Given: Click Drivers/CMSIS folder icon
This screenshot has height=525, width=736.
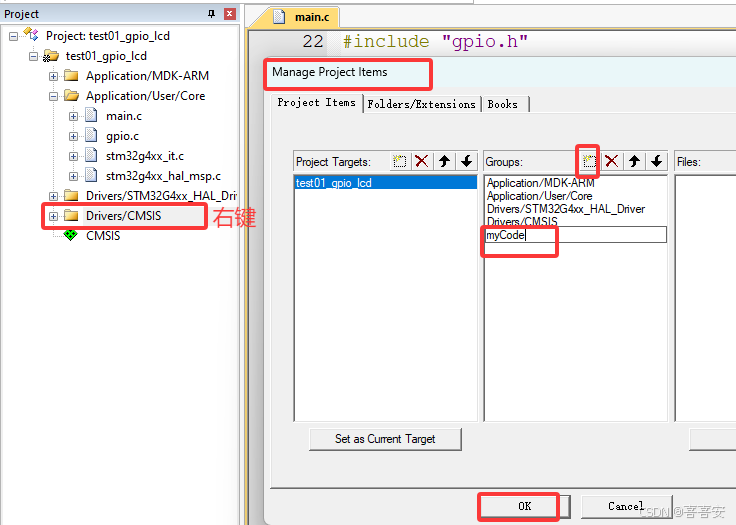Looking at the screenshot, I should click(71, 216).
